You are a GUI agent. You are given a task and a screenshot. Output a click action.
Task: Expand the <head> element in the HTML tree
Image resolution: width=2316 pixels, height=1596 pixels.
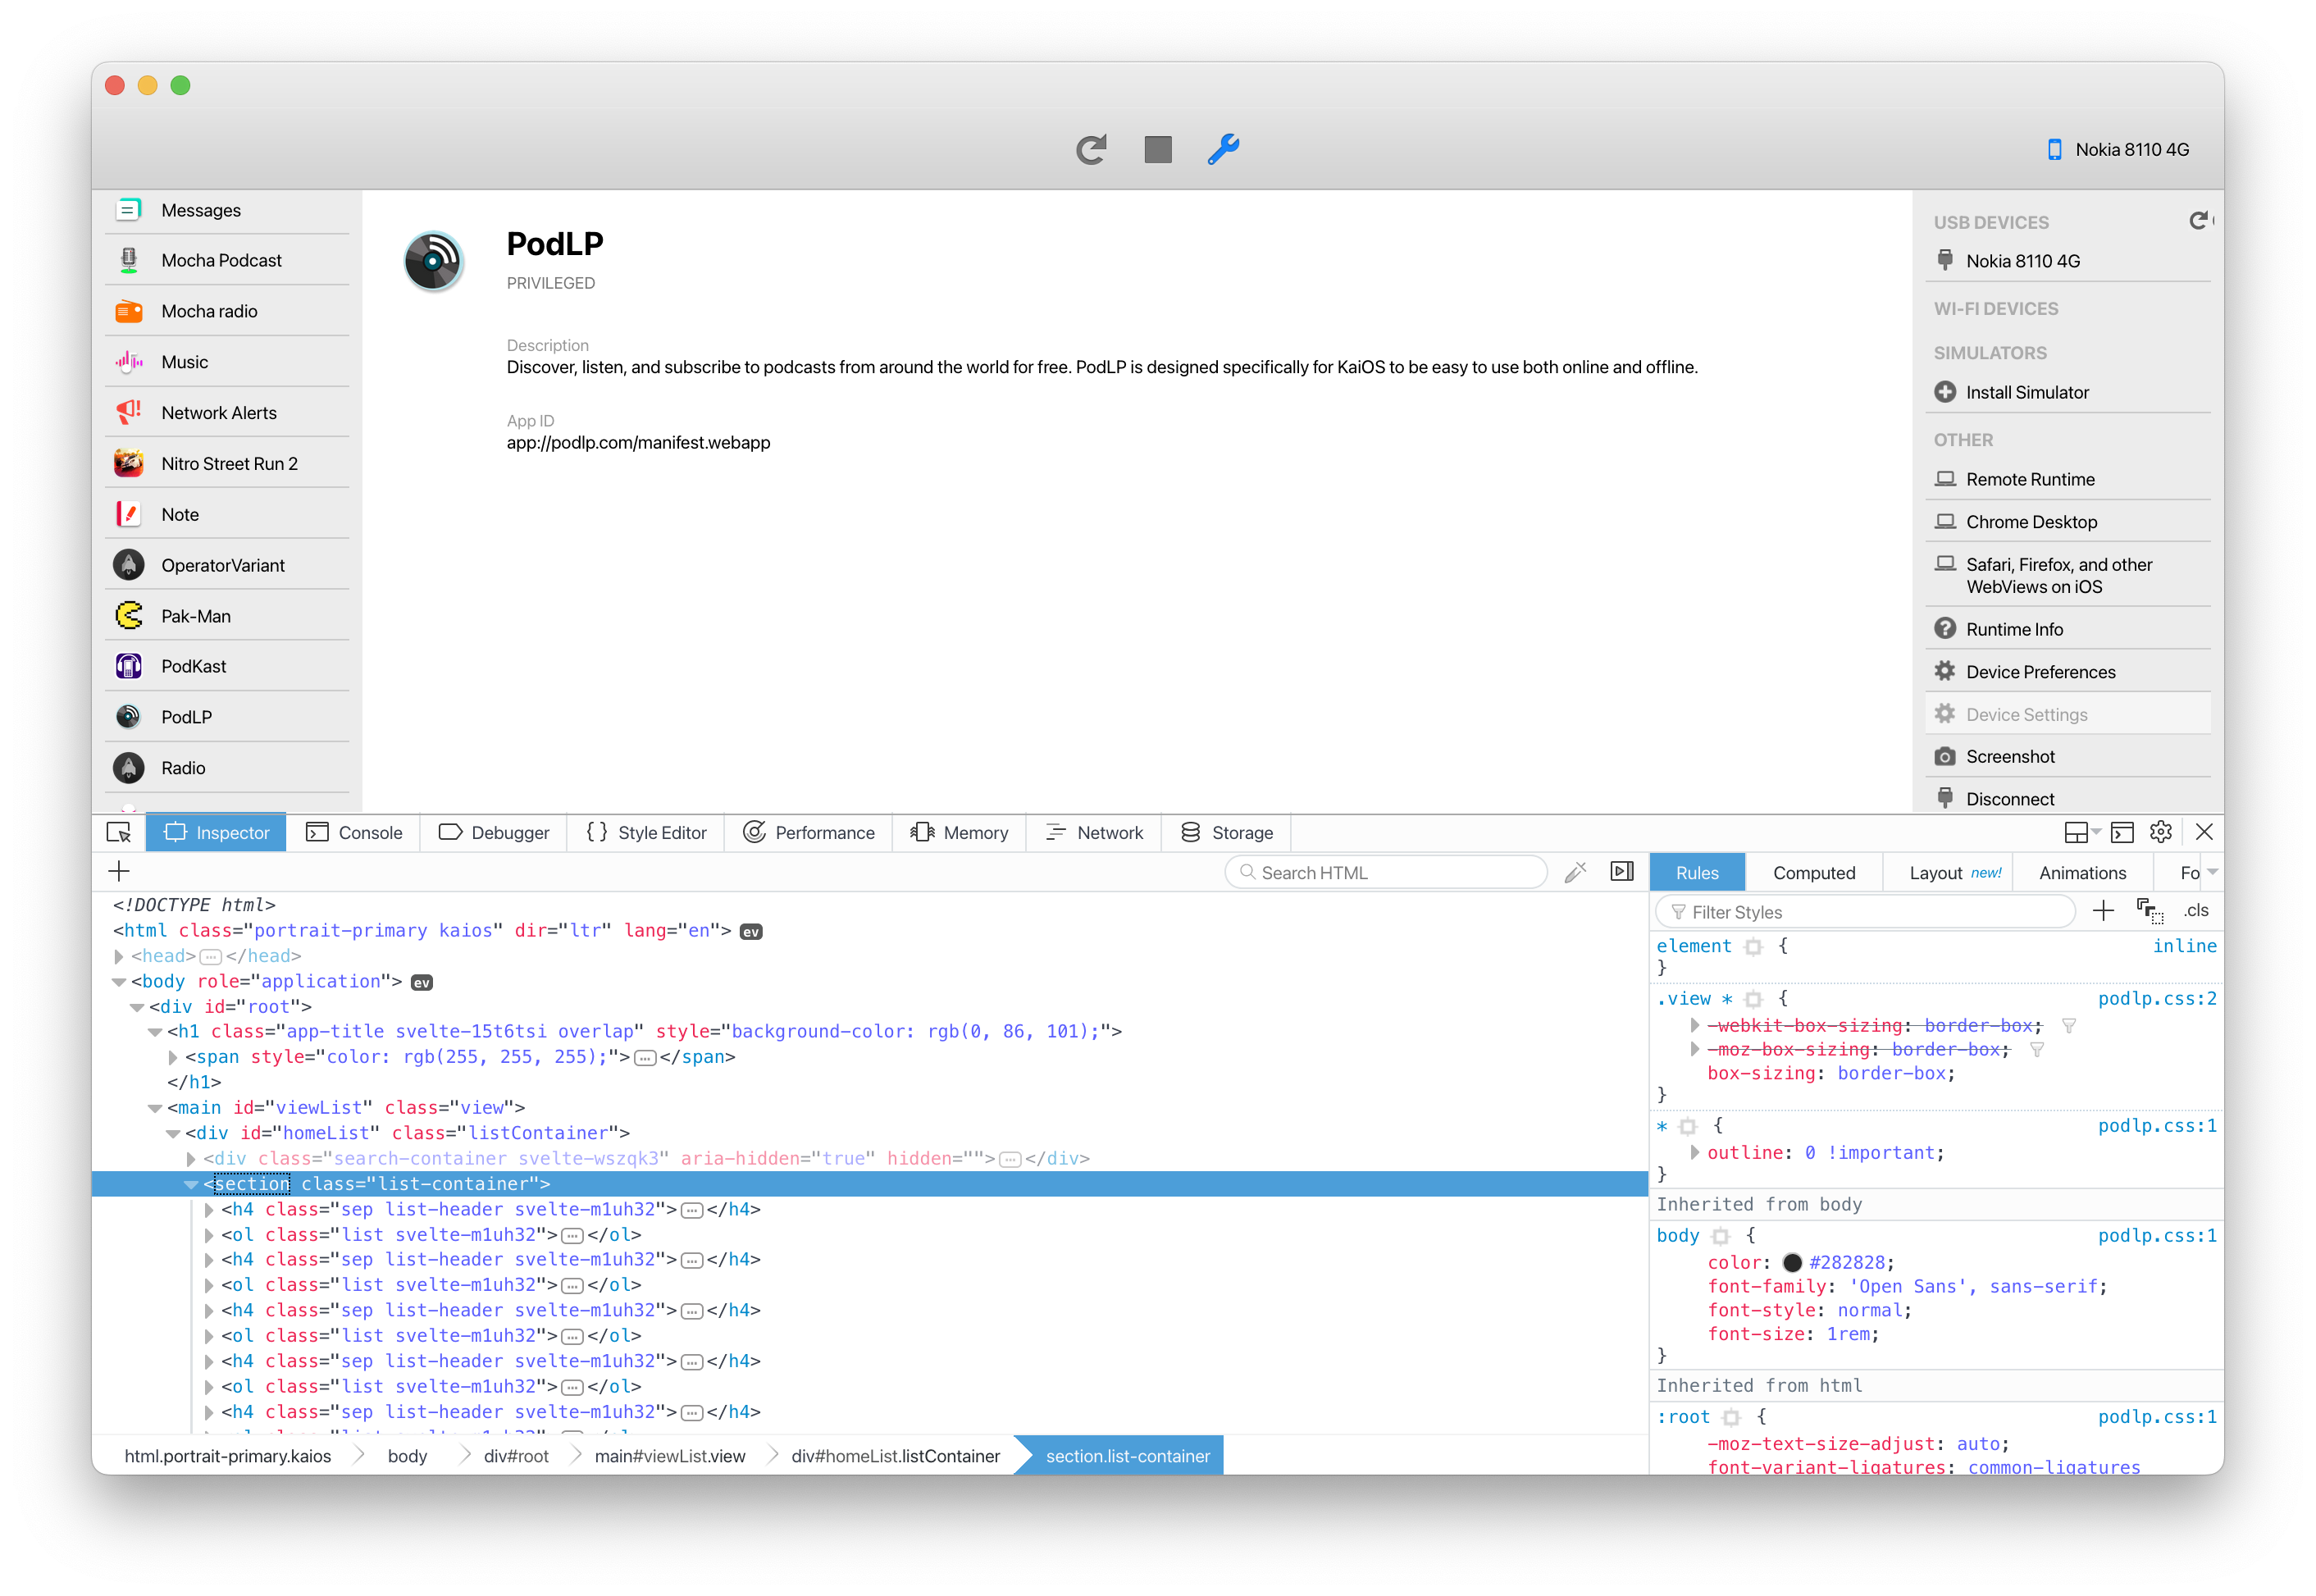119,956
